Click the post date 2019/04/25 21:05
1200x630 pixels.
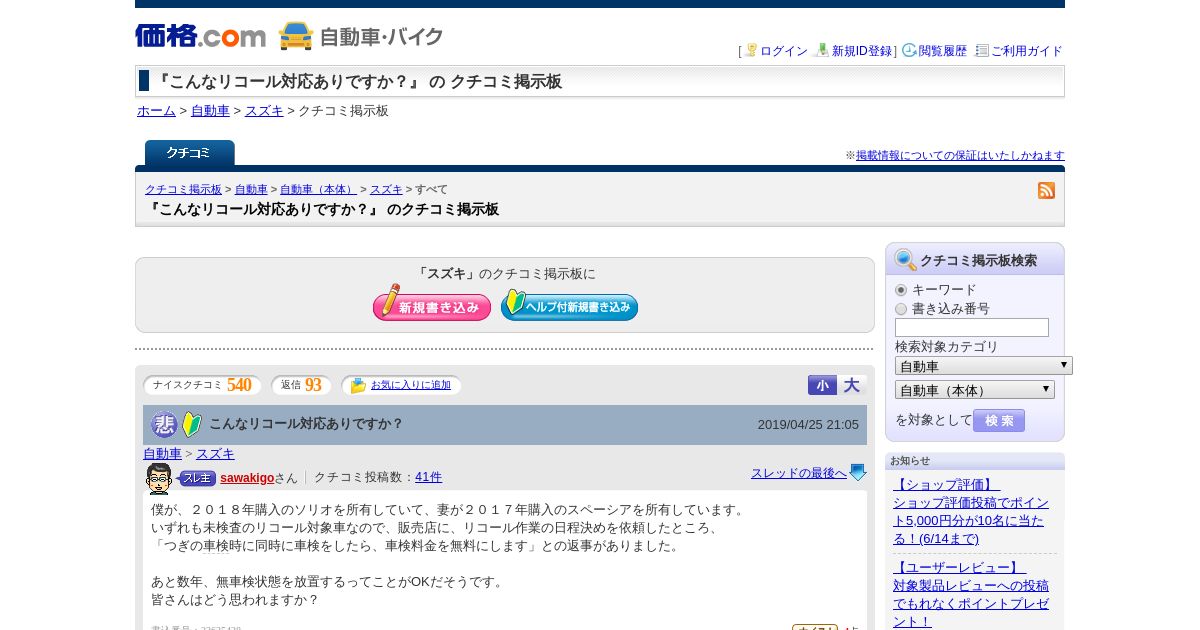(808, 425)
